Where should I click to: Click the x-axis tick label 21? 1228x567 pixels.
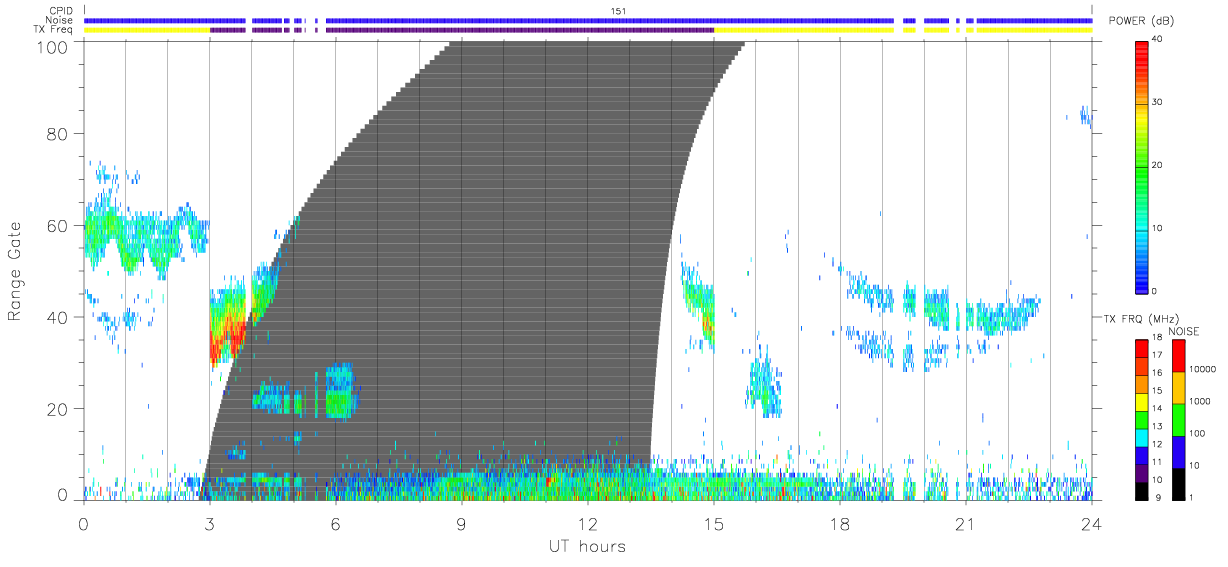pos(966,523)
